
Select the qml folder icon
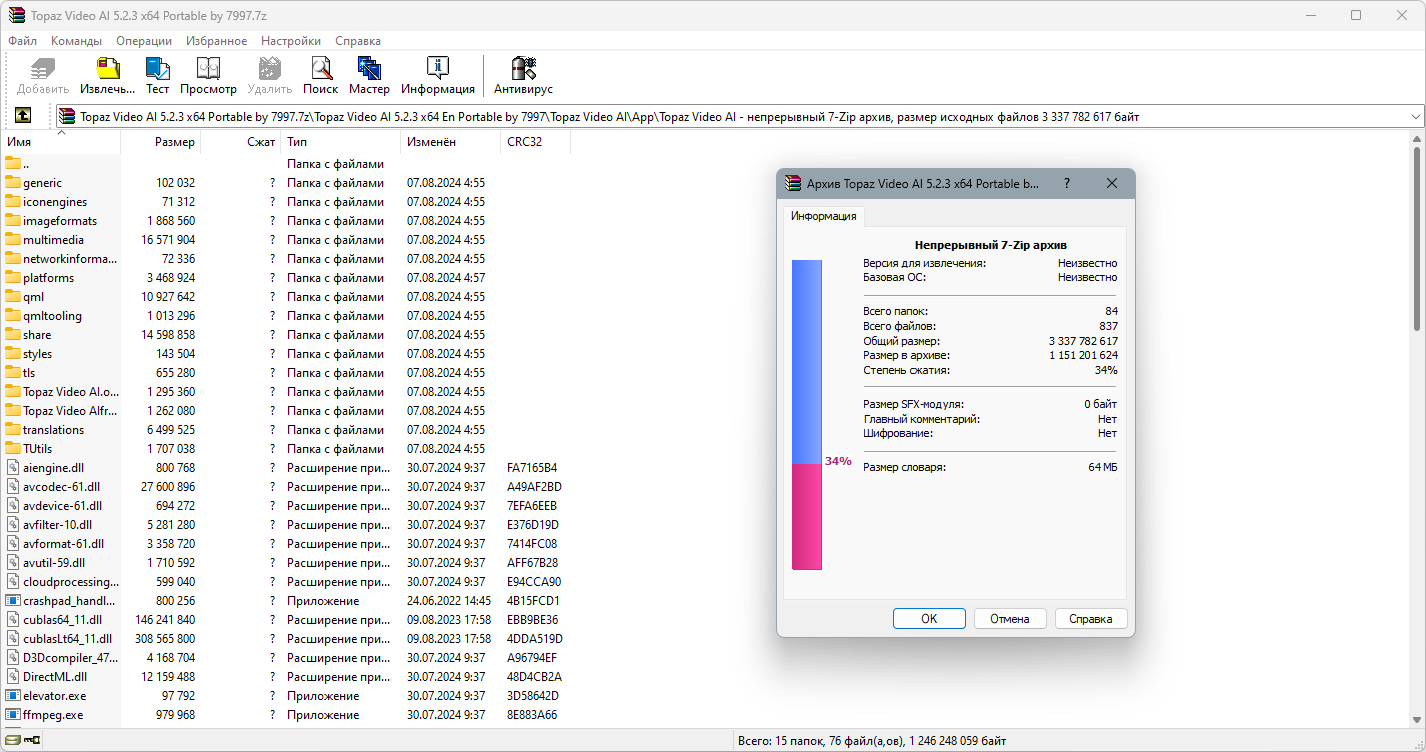(13, 296)
